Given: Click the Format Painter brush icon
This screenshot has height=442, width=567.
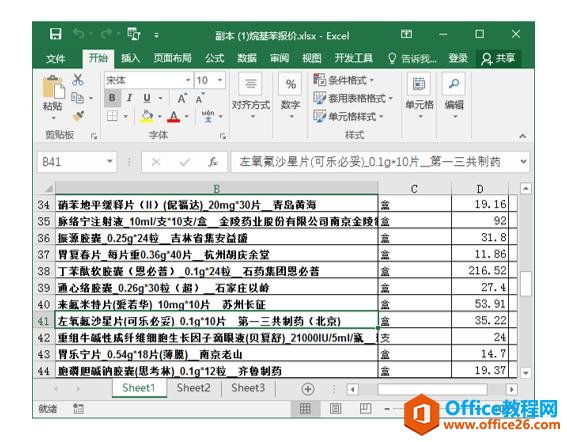Looking at the screenshot, I should tap(78, 116).
